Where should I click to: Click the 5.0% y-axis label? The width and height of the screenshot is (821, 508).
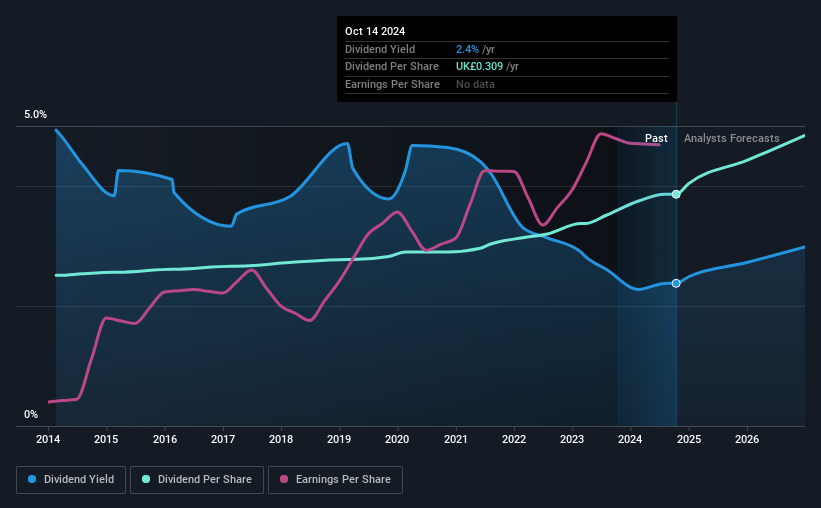pyautogui.click(x=35, y=115)
